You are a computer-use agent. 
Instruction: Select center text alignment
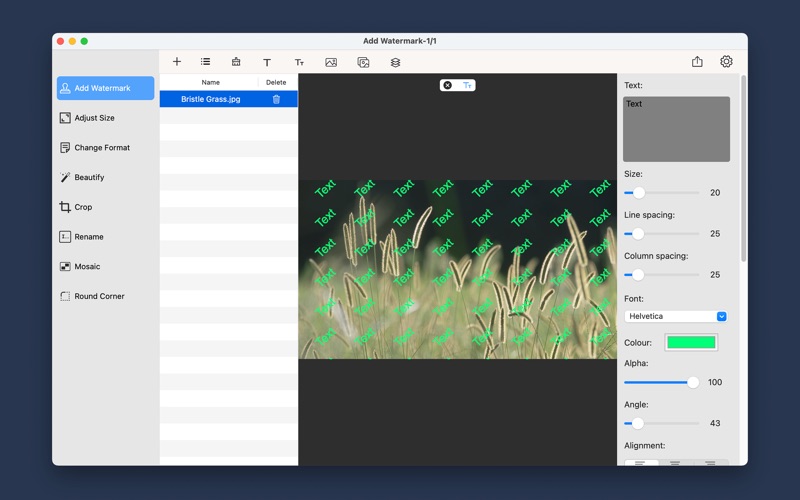pos(676,463)
